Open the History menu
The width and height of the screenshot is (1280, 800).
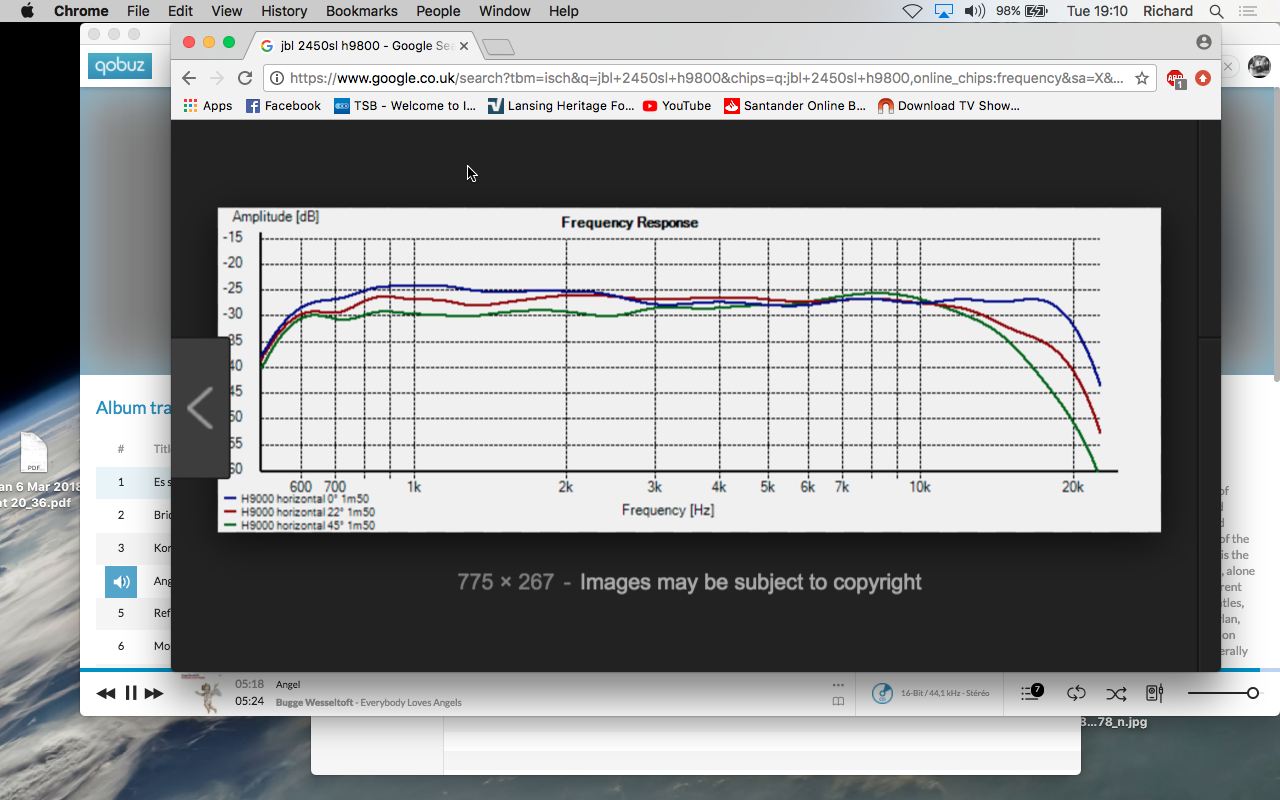pos(284,11)
